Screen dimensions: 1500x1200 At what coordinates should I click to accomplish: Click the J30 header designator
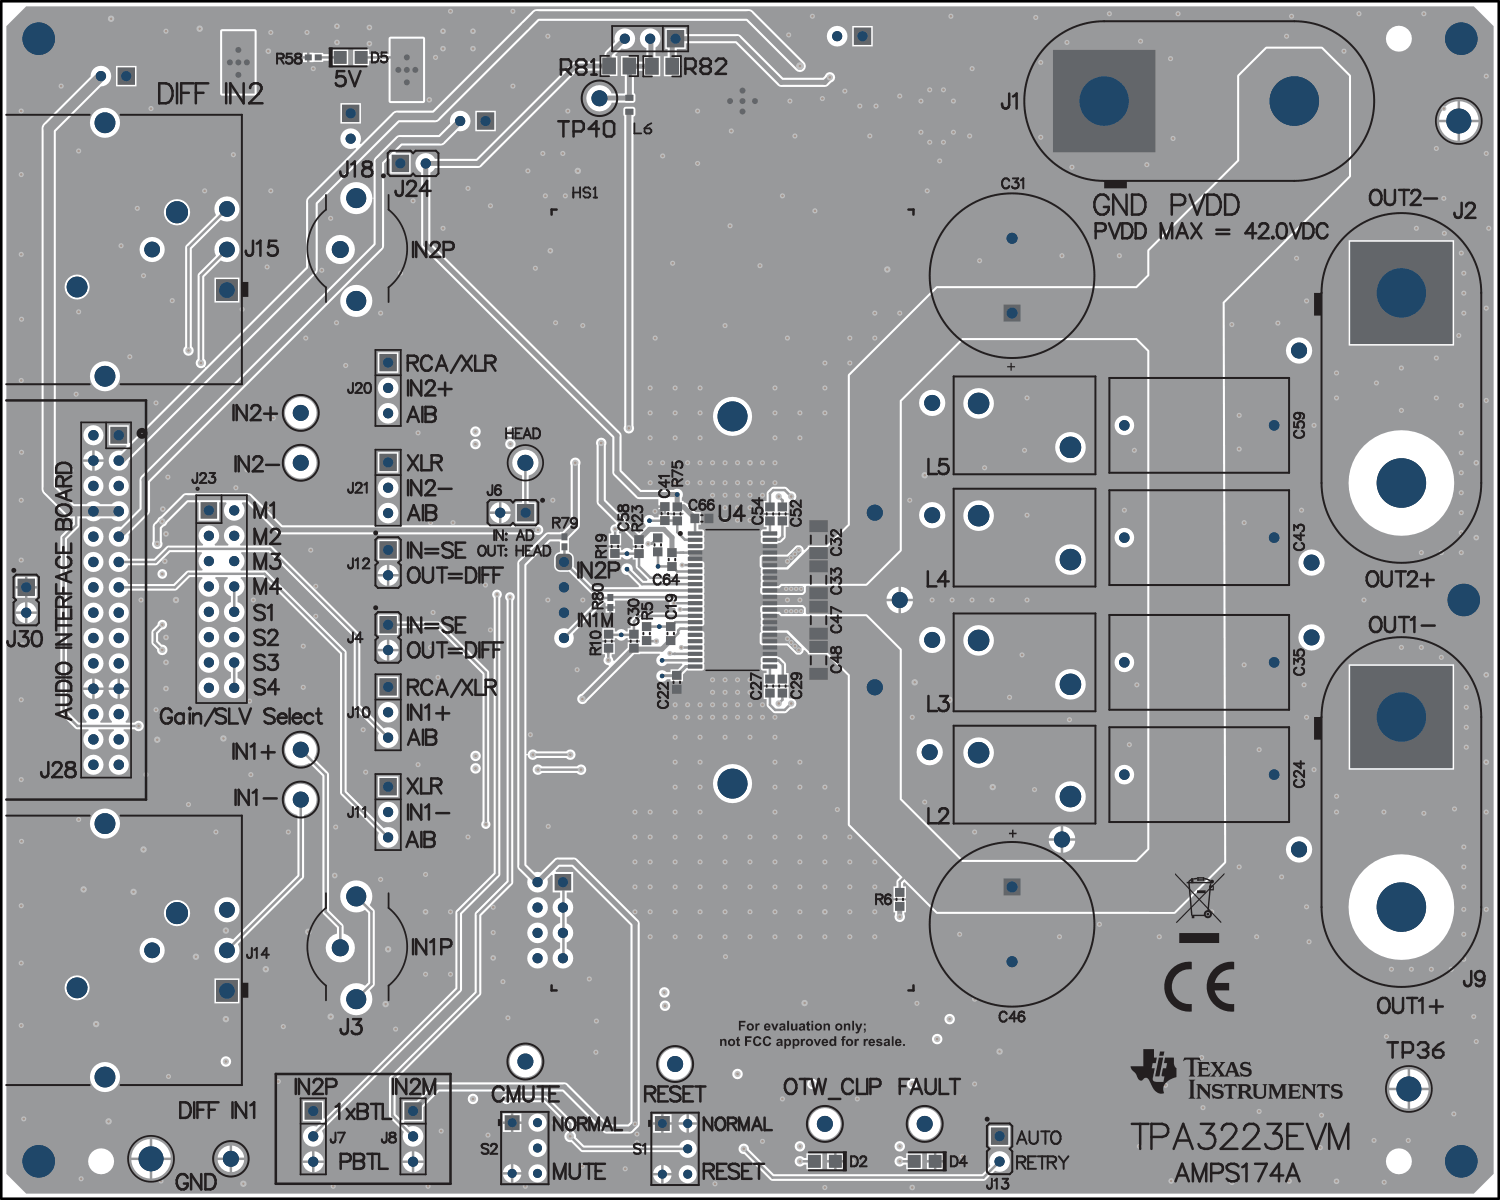point(24,639)
